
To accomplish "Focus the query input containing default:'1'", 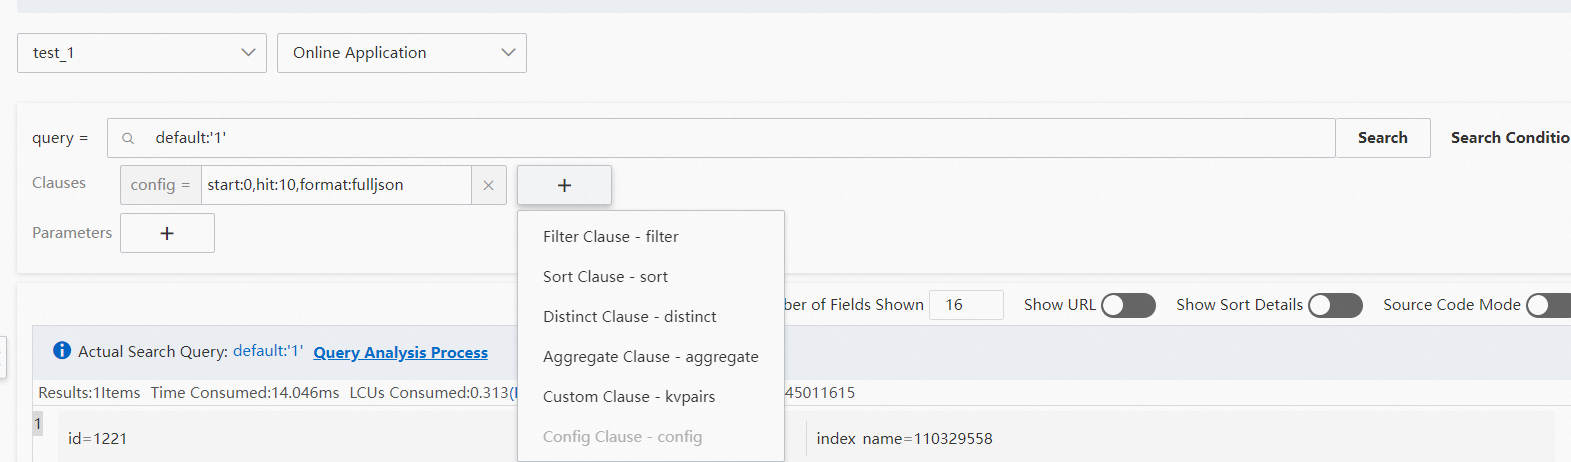I will coord(721,138).
